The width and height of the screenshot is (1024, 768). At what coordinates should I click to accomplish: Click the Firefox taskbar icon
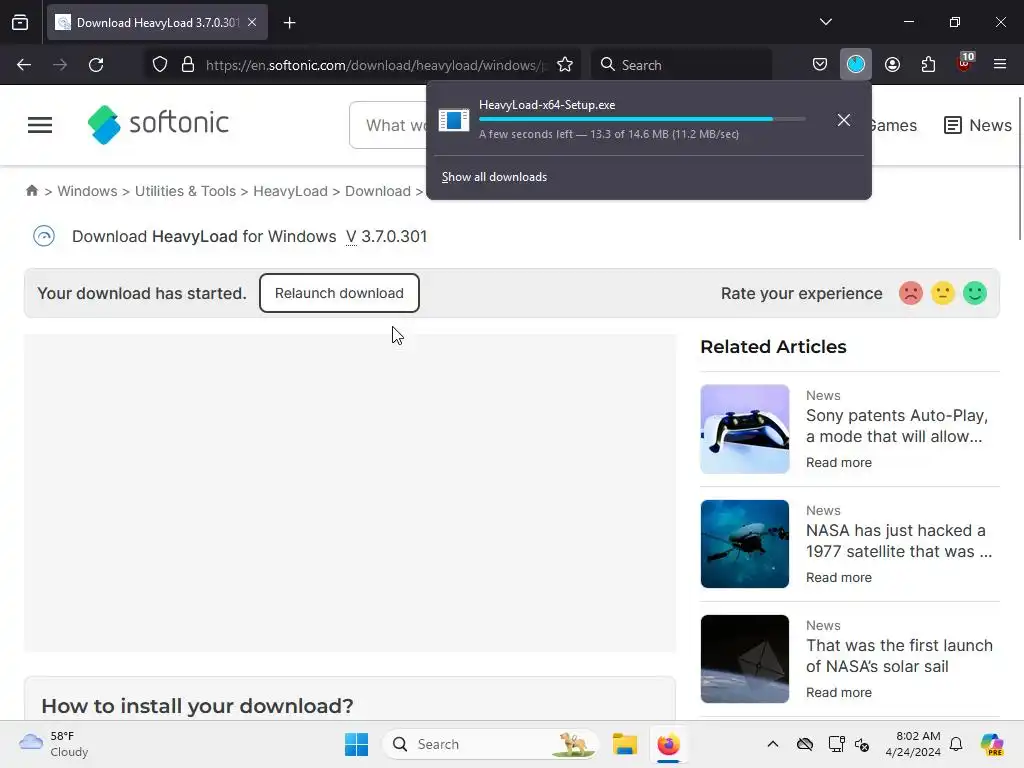pos(668,744)
